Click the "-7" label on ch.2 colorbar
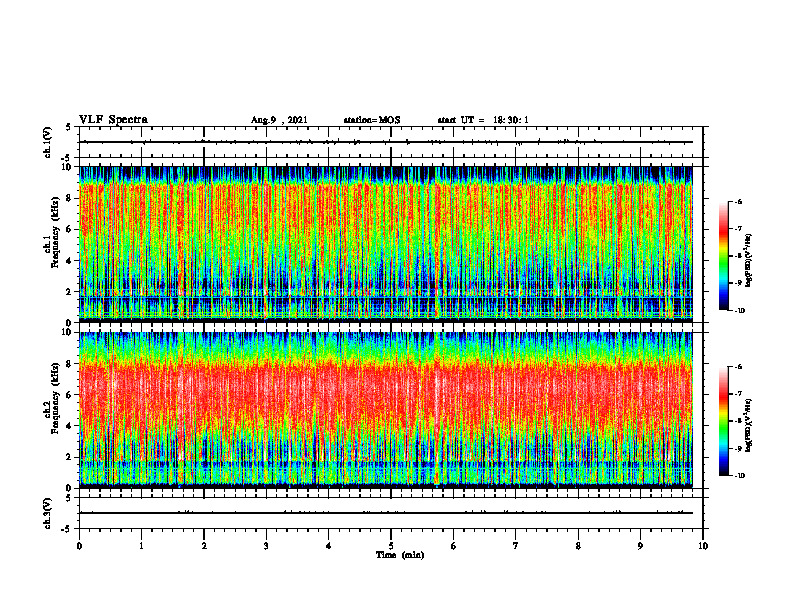 (739, 394)
